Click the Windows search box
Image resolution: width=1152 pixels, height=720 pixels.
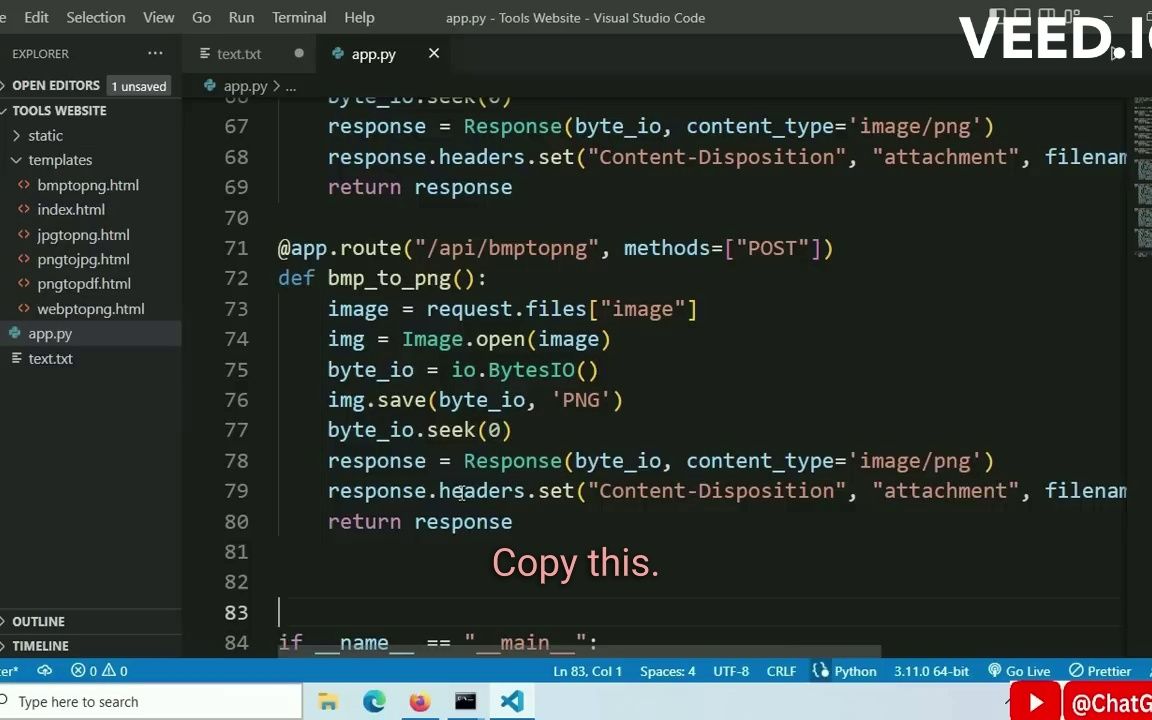point(150,702)
